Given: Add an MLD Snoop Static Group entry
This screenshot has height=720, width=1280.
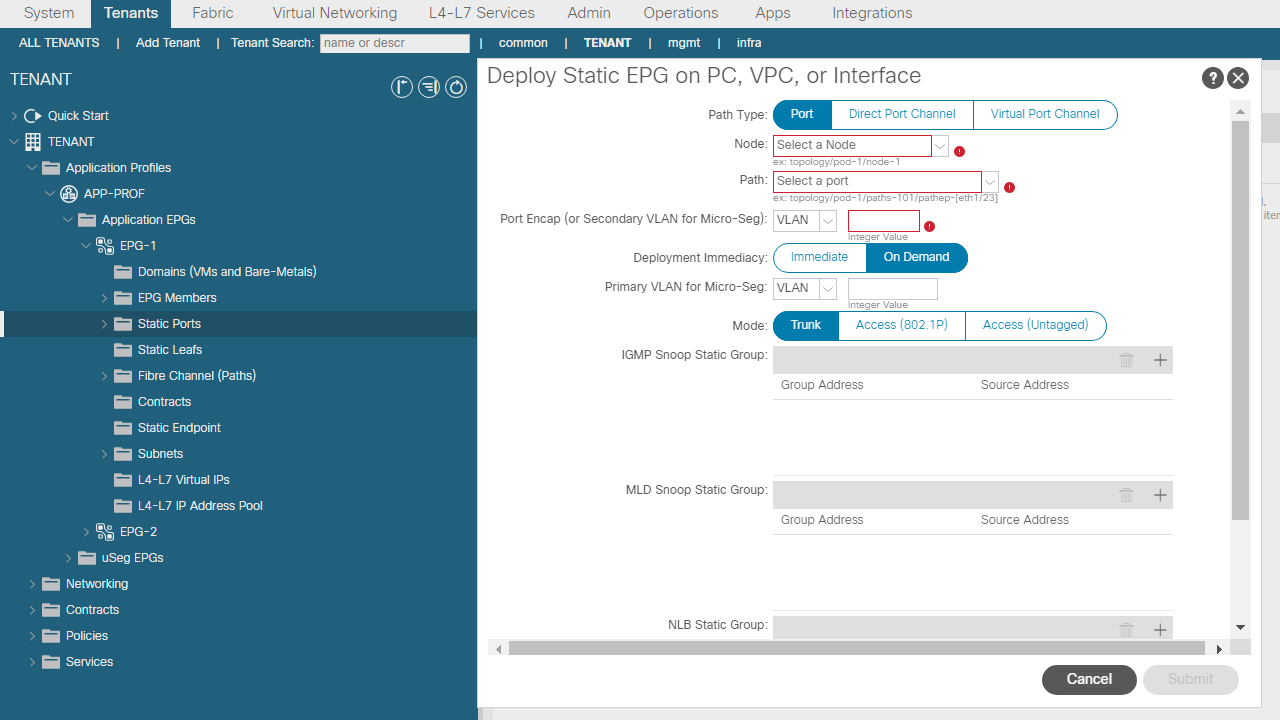Looking at the screenshot, I should [x=1160, y=495].
